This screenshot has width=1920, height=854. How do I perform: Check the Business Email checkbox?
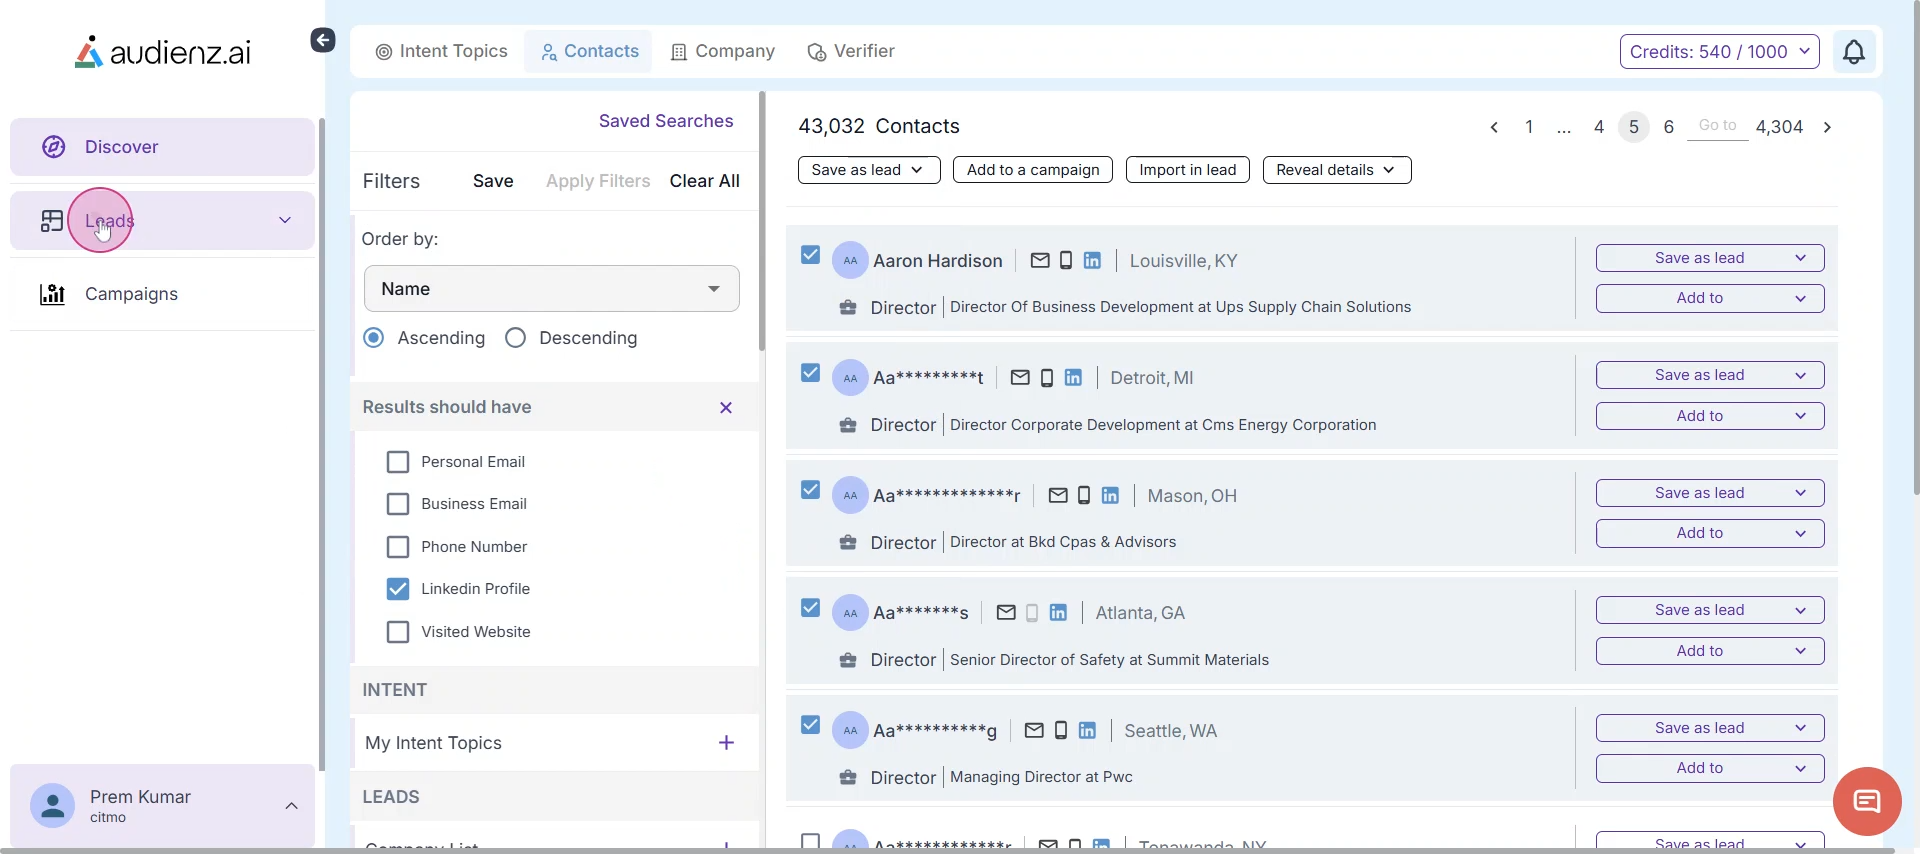pyautogui.click(x=398, y=504)
